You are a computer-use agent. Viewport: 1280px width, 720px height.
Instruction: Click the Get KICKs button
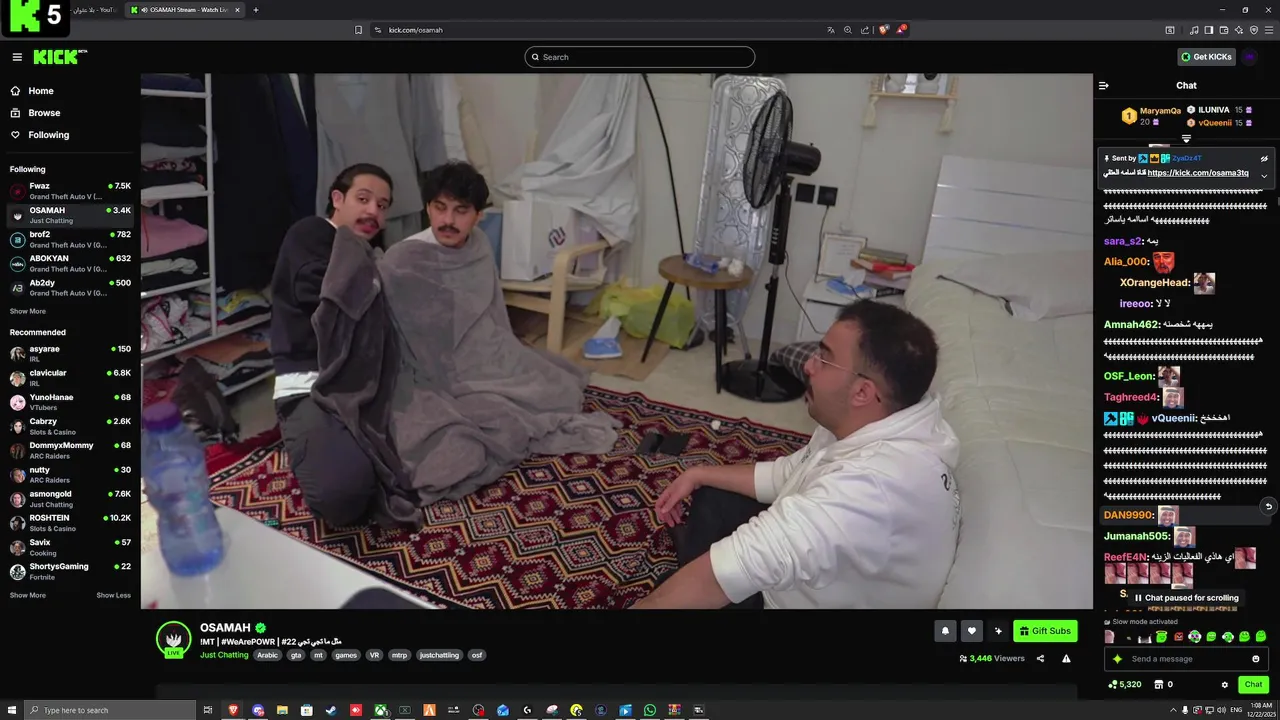pos(1206,57)
